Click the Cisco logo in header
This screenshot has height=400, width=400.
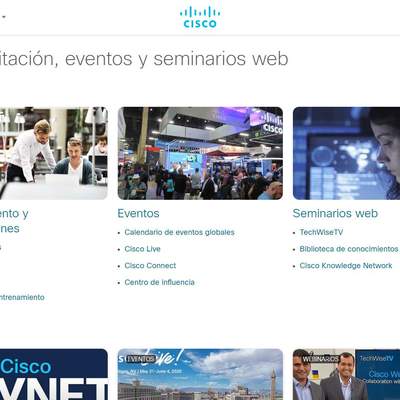point(200,17)
